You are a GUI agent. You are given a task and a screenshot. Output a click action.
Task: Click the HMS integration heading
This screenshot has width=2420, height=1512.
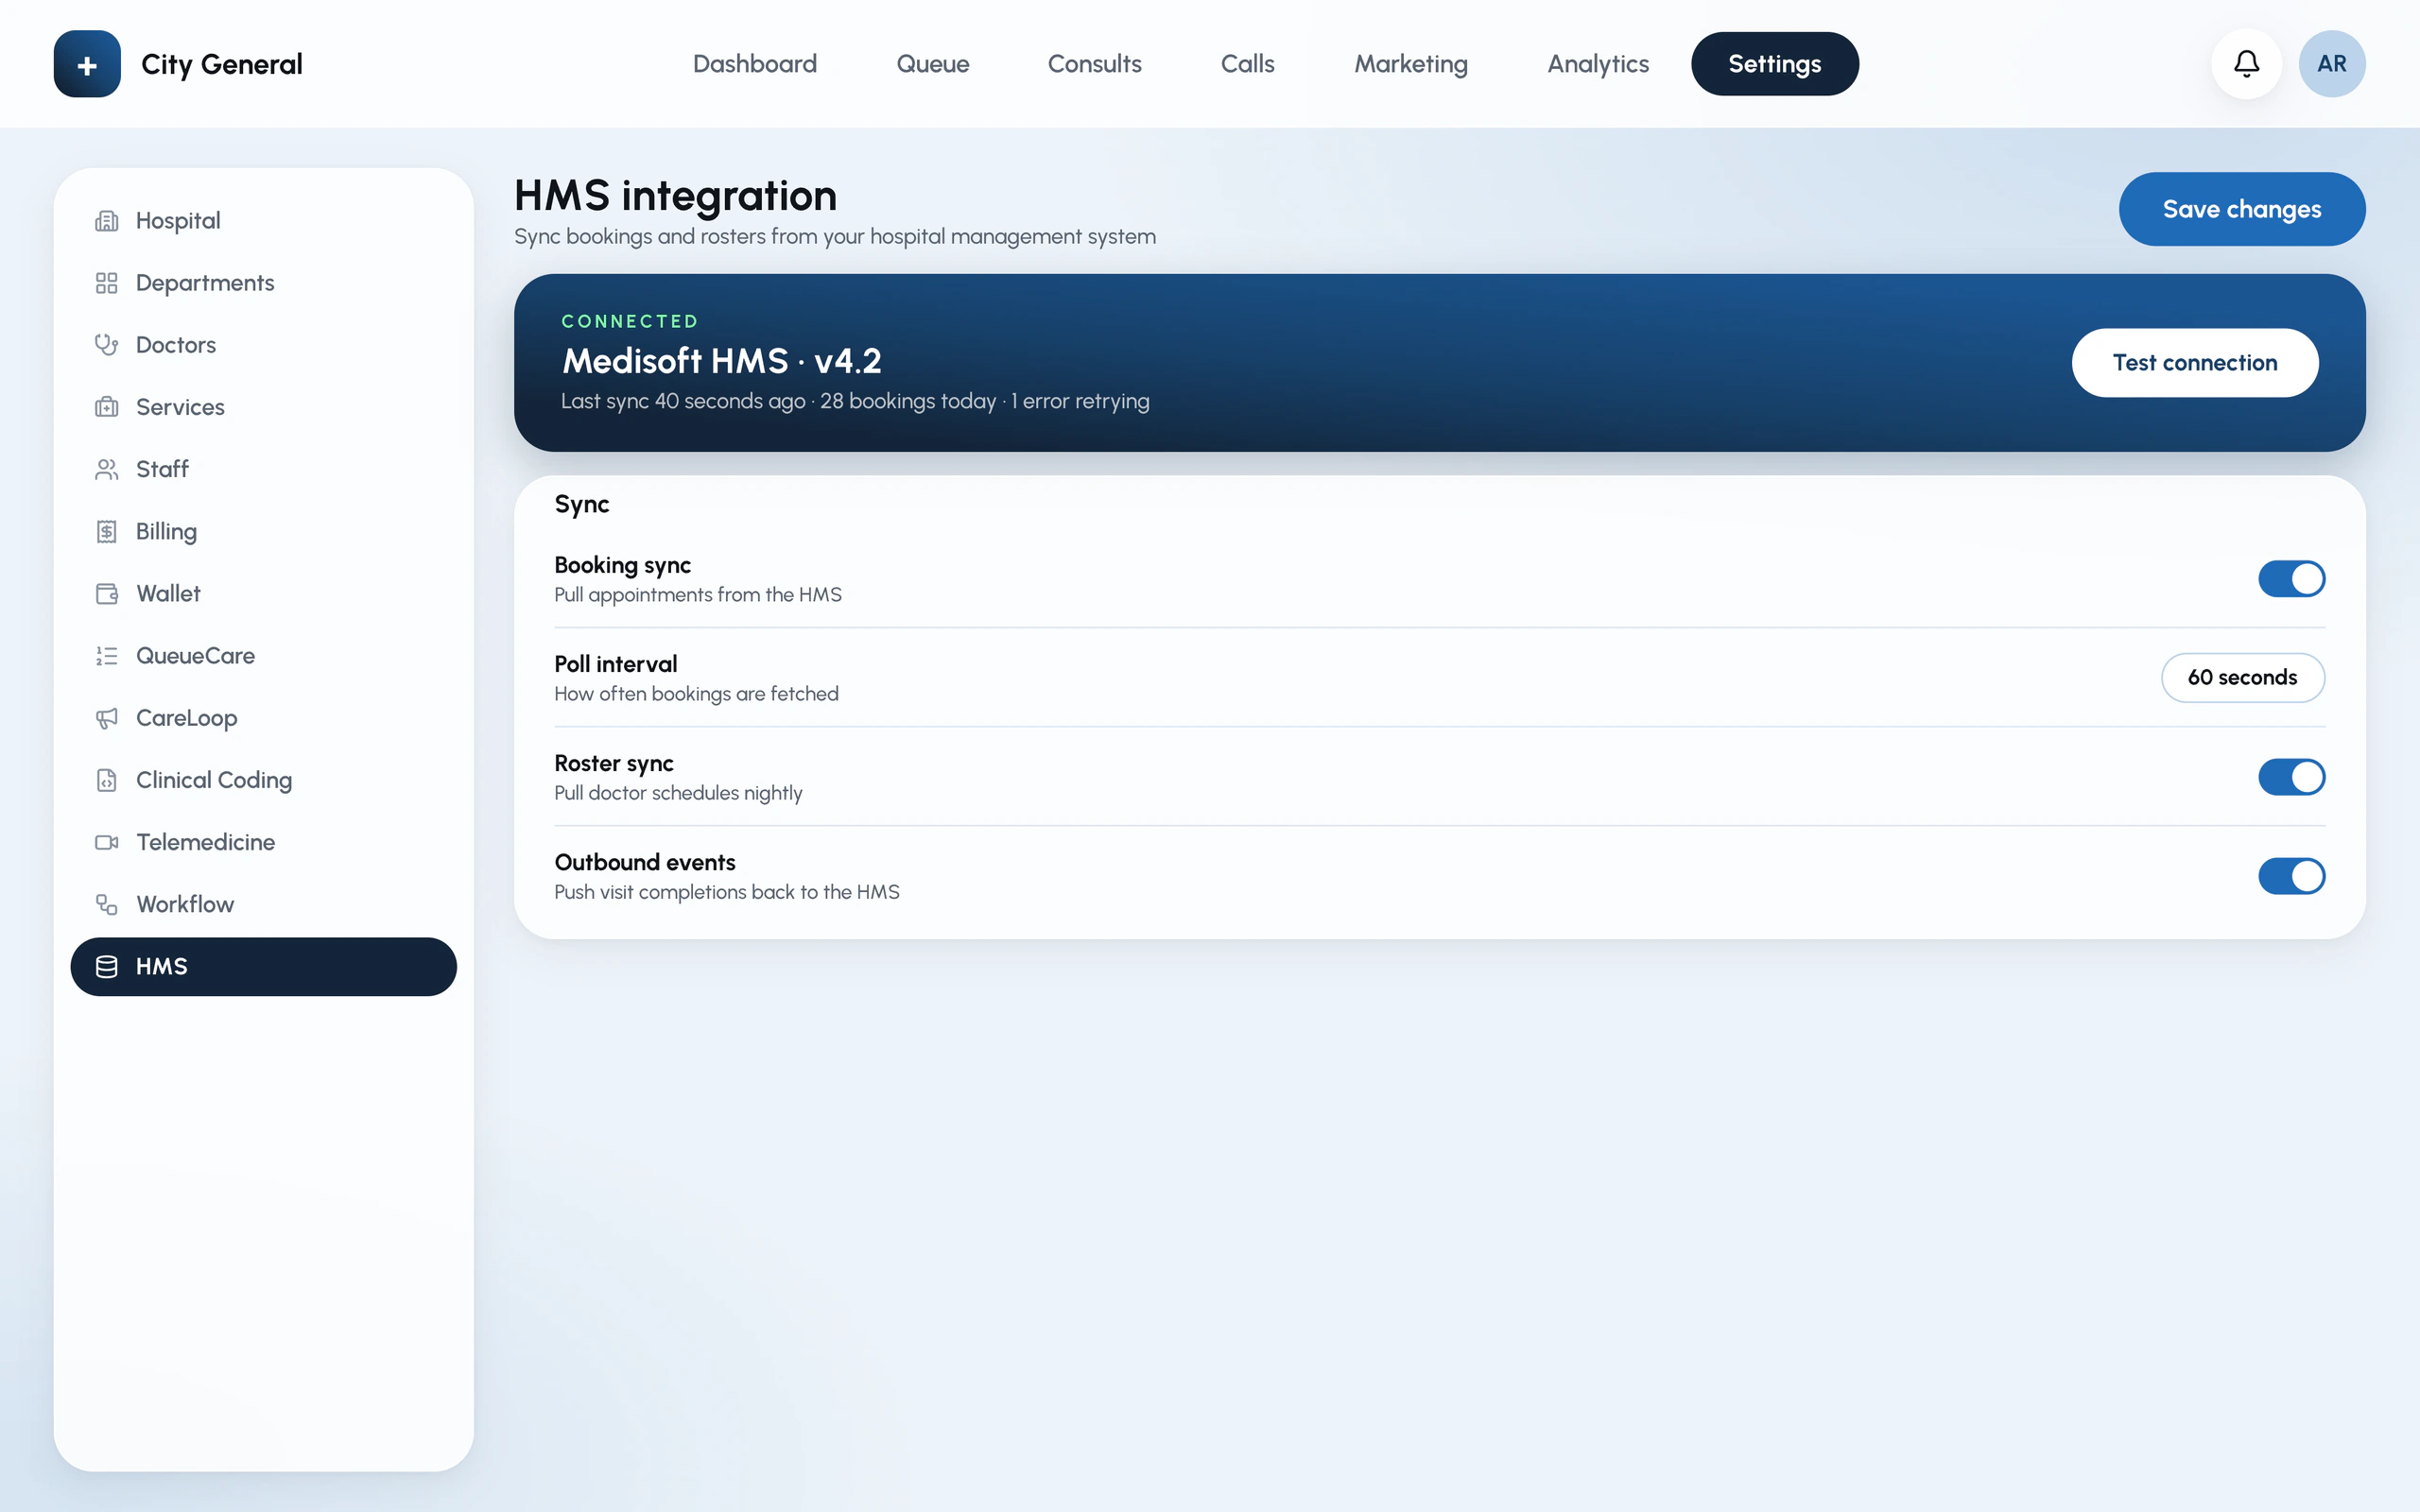675,196
